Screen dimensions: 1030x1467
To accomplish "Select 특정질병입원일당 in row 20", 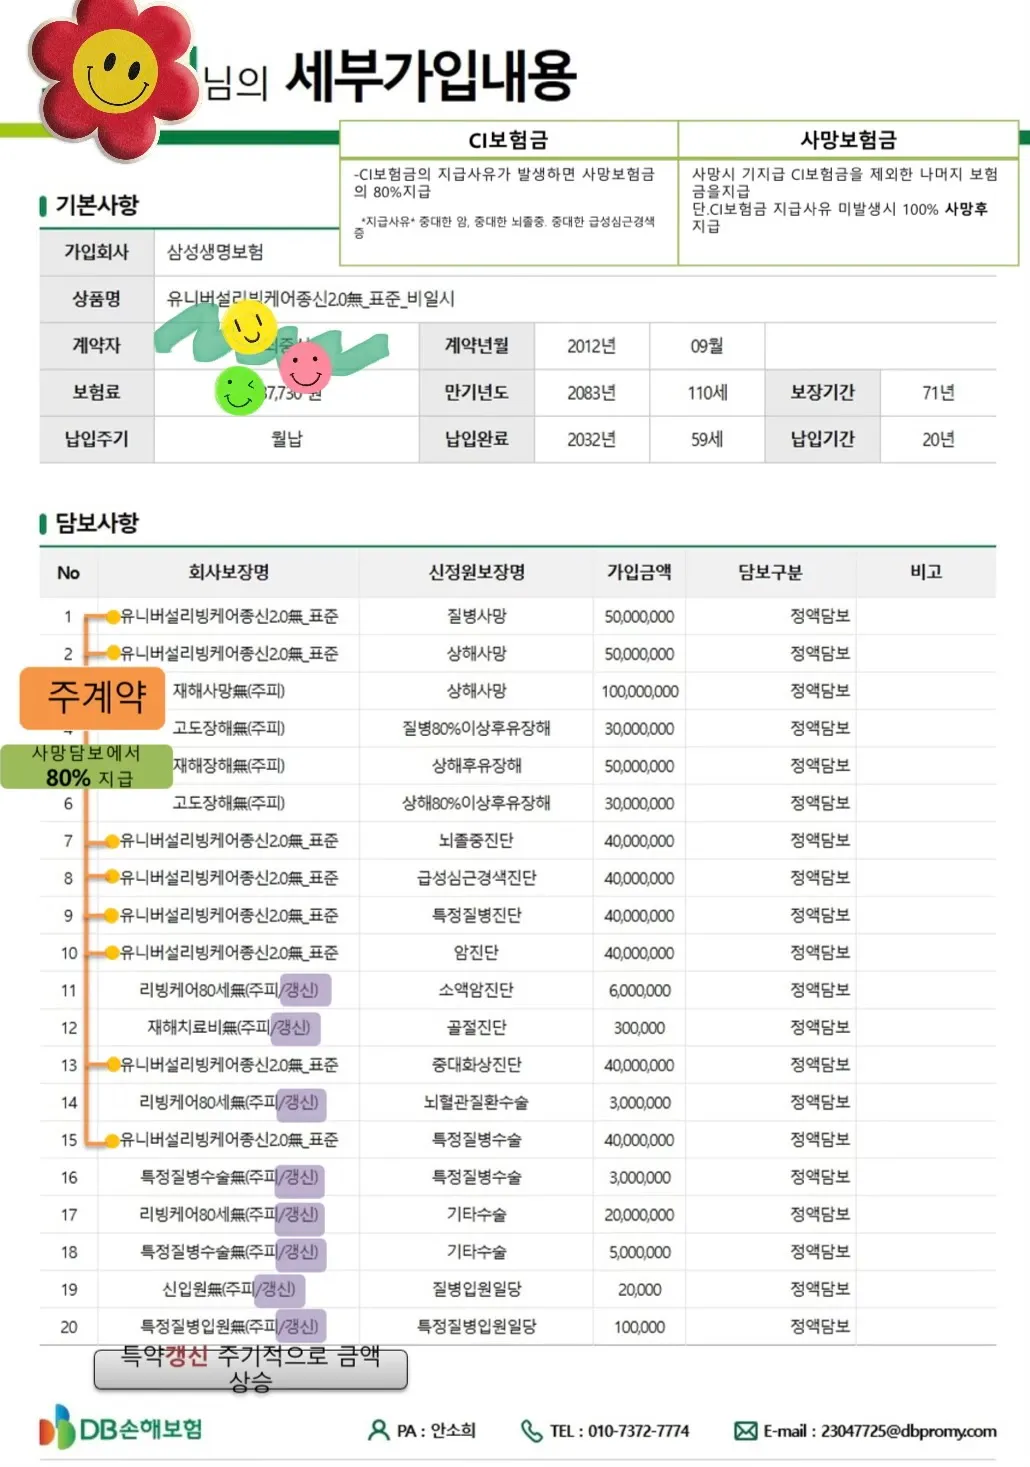I will 477,1327.
